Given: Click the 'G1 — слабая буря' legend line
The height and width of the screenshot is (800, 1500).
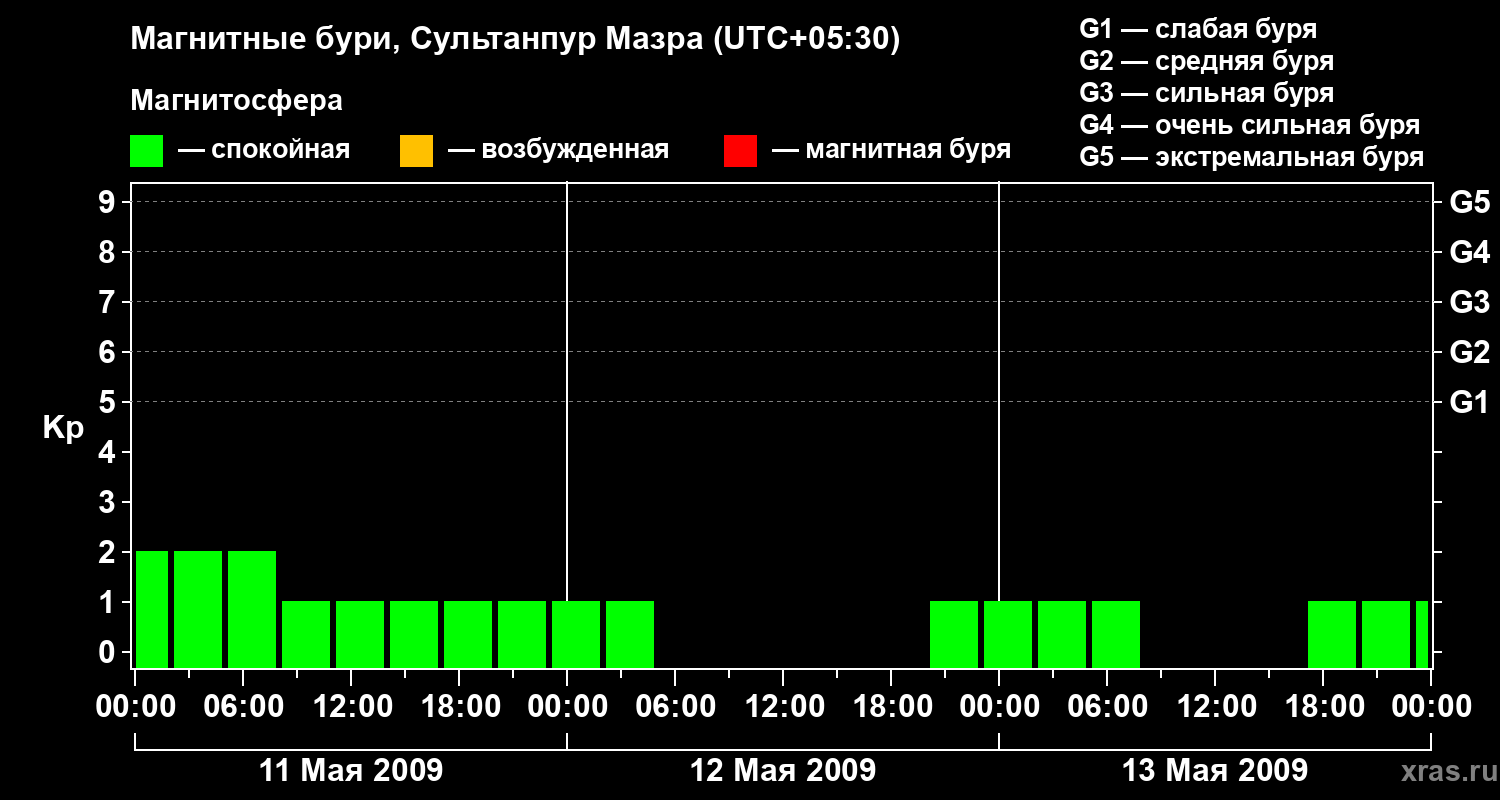Looking at the screenshot, I should point(1198,29).
